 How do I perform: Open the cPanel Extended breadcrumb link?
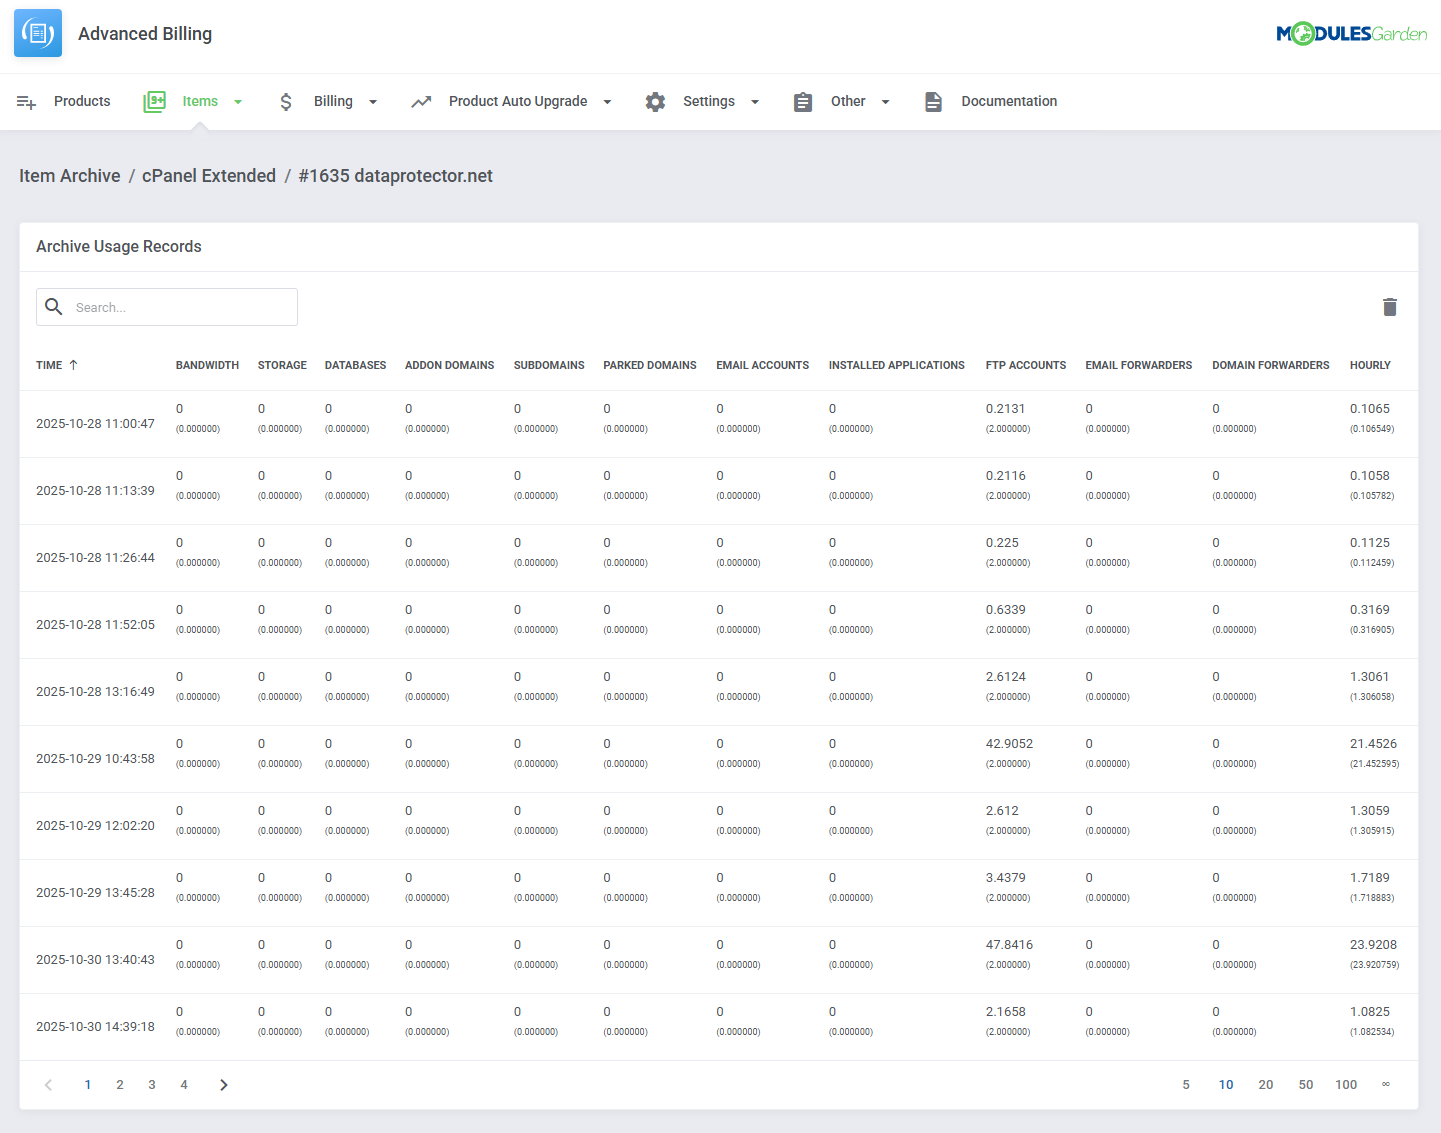(x=208, y=175)
